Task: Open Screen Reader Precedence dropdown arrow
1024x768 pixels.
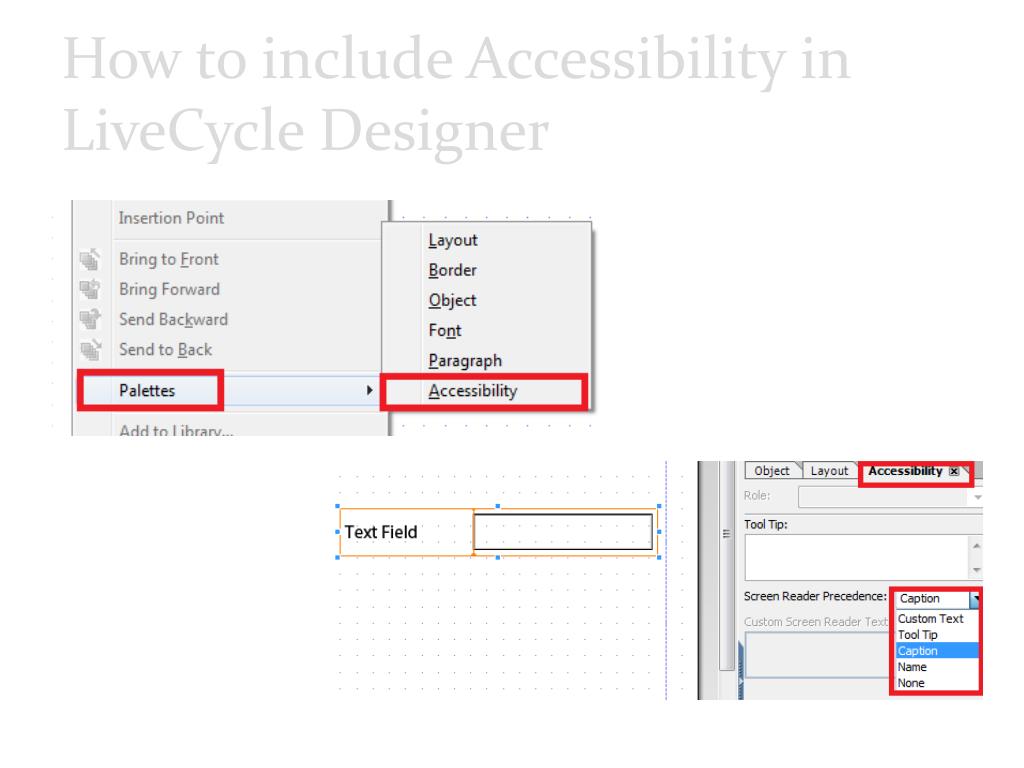Action: 975,599
